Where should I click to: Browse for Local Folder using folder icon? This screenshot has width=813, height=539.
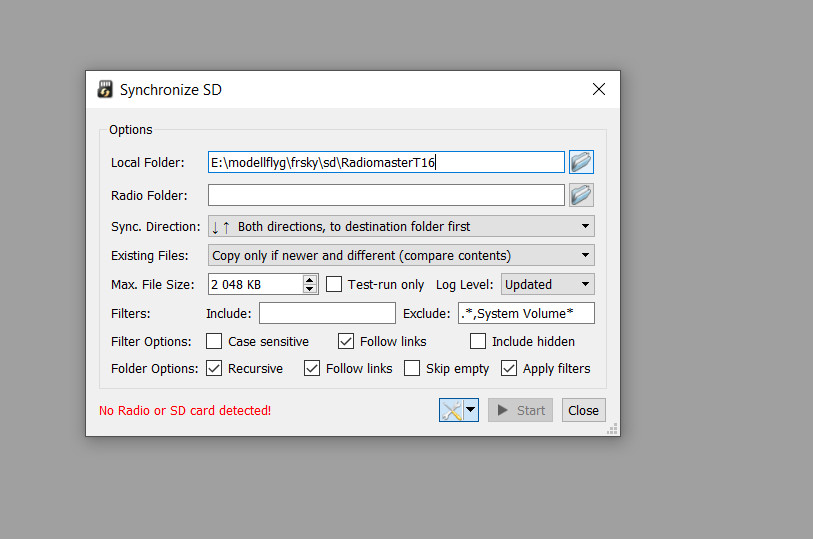point(581,162)
